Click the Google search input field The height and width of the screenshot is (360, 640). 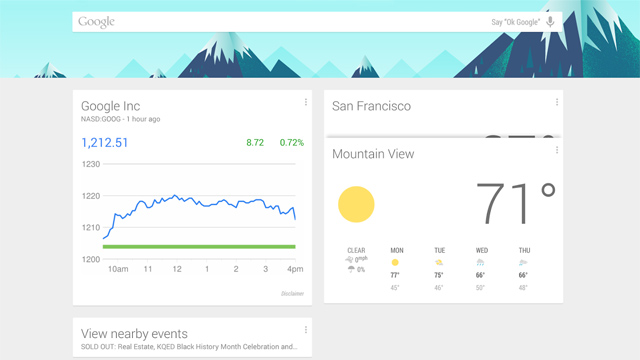[x=317, y=22]
